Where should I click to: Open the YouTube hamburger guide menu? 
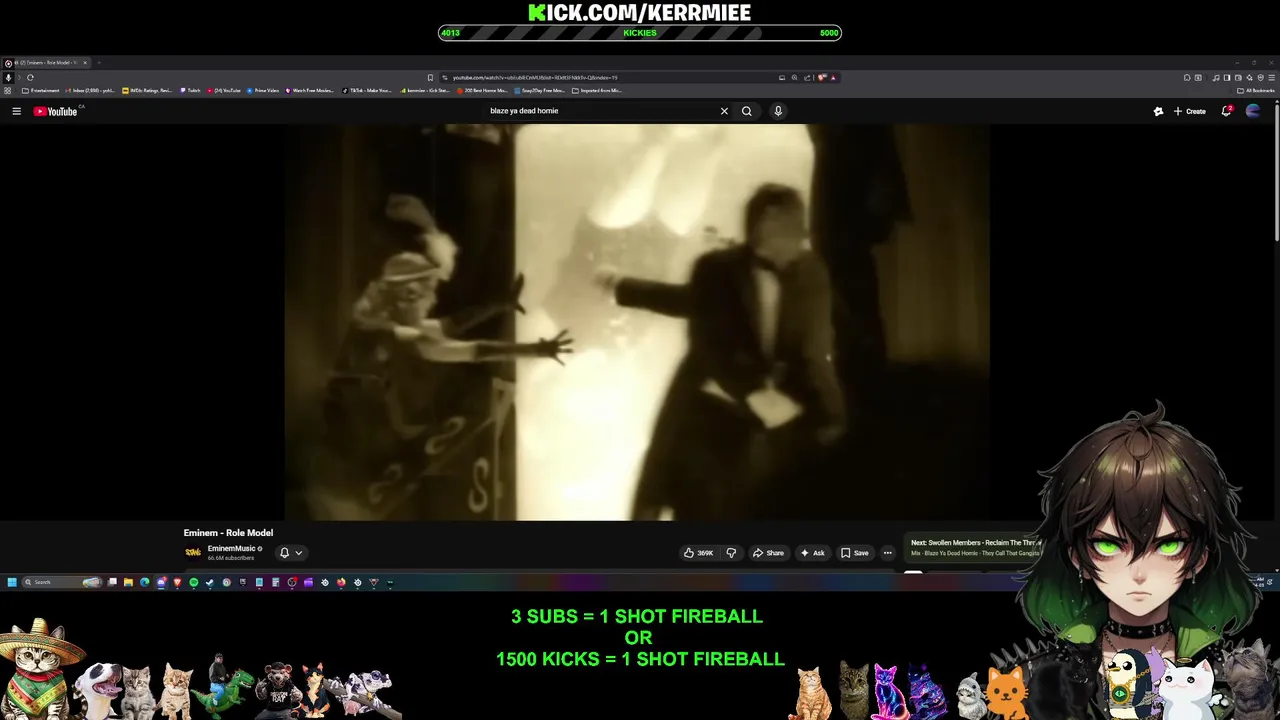(x=16, y=111)
